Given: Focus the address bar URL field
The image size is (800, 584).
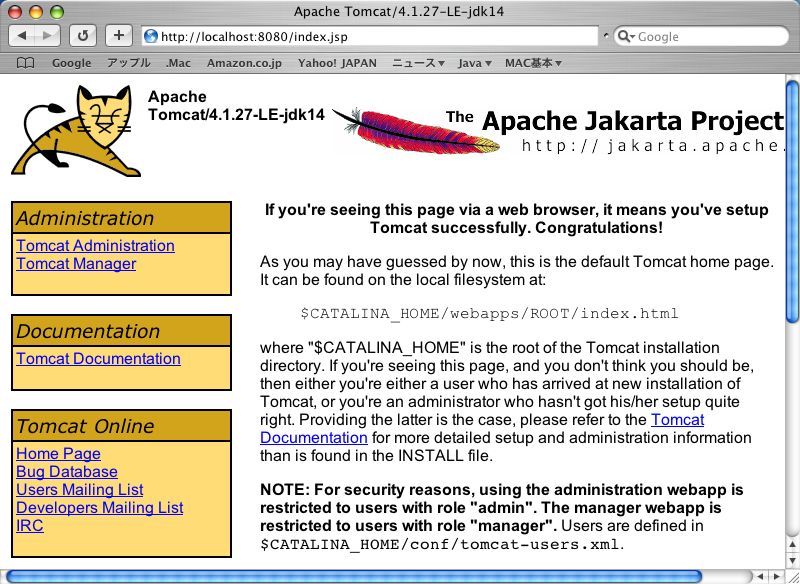Looking at the screenshot, I should (x=370, y=36).
